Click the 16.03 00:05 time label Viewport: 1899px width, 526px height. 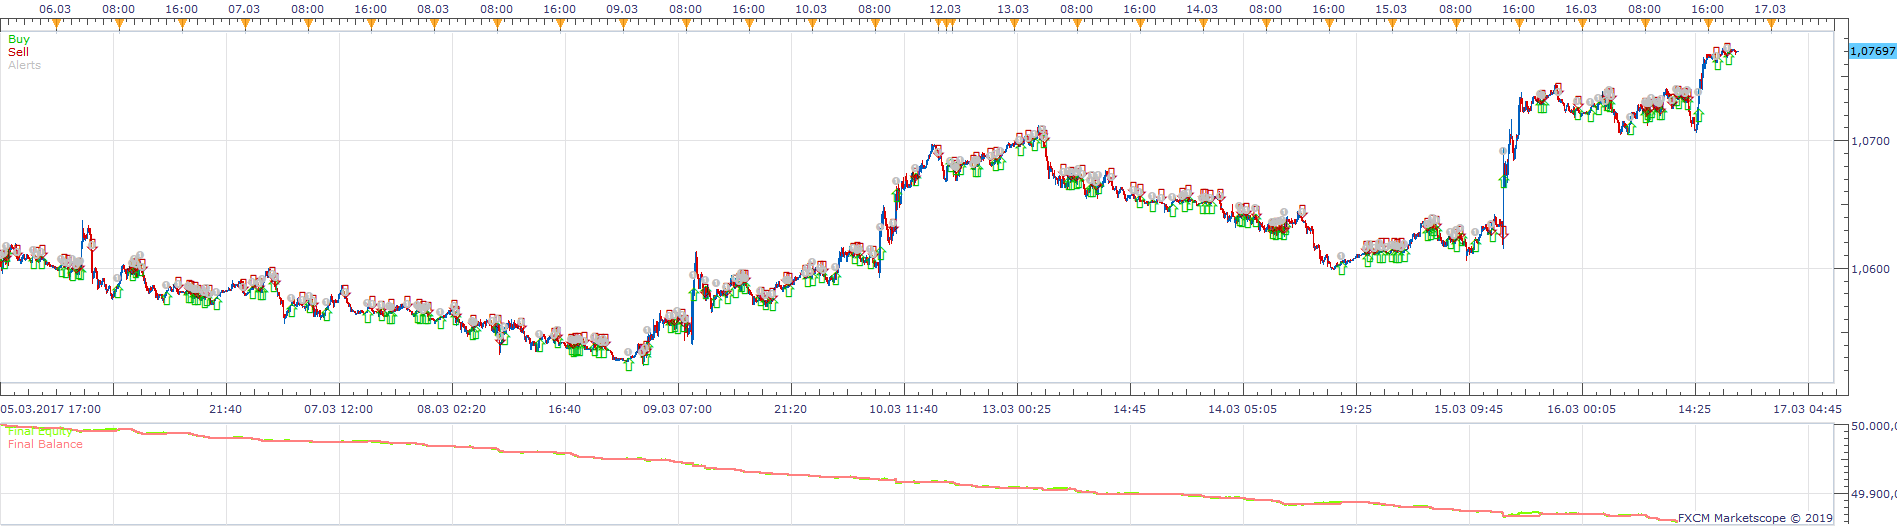(1582, 409)
